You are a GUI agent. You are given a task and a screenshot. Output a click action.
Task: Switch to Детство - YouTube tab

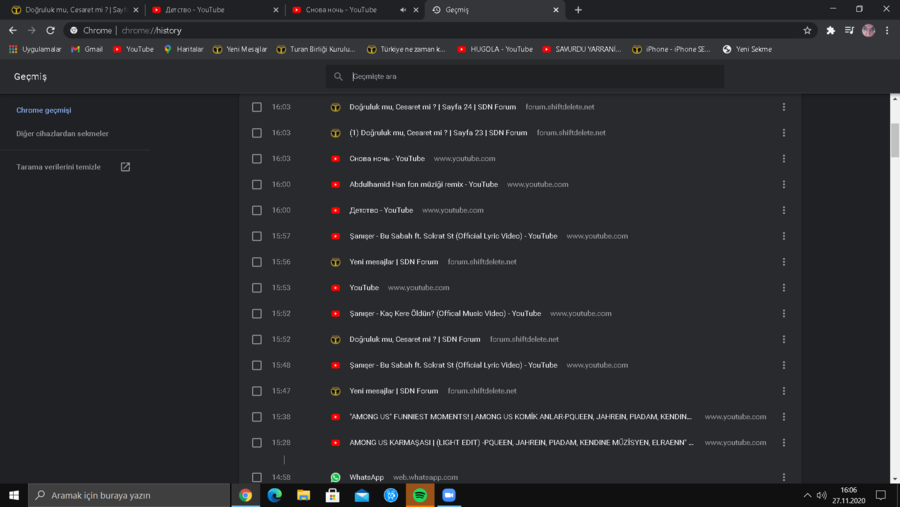(x=215, y=10)
